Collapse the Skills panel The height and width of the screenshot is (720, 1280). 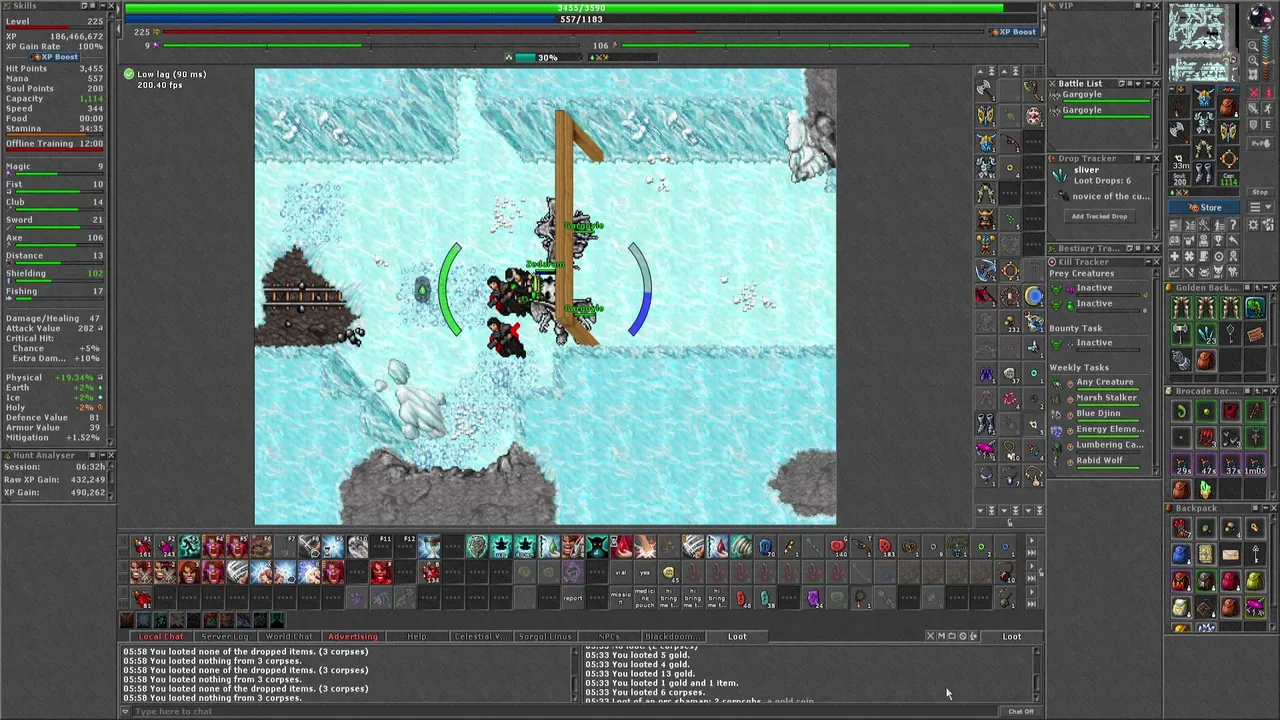point(103,6)
